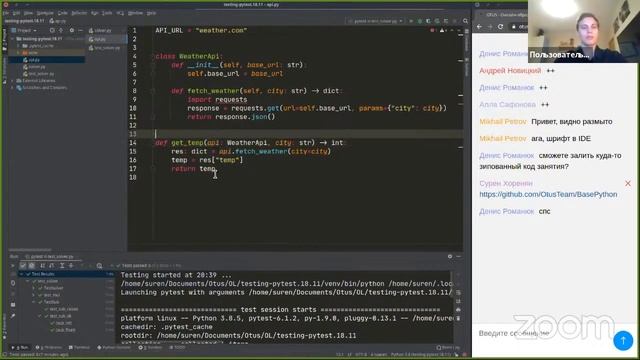Select test_solver.py in the project tree
640x360 pixels.
pos(41,74)
